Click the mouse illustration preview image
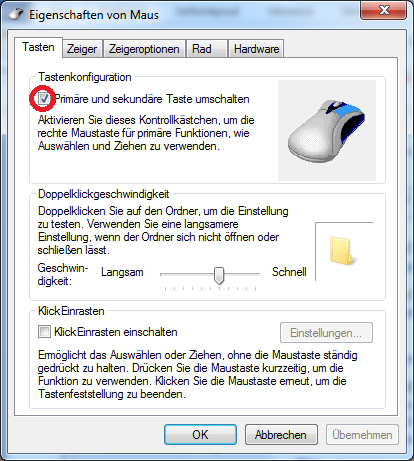Image resolution: width=414 pixels, height=461 pixels. tap(327, 130)
